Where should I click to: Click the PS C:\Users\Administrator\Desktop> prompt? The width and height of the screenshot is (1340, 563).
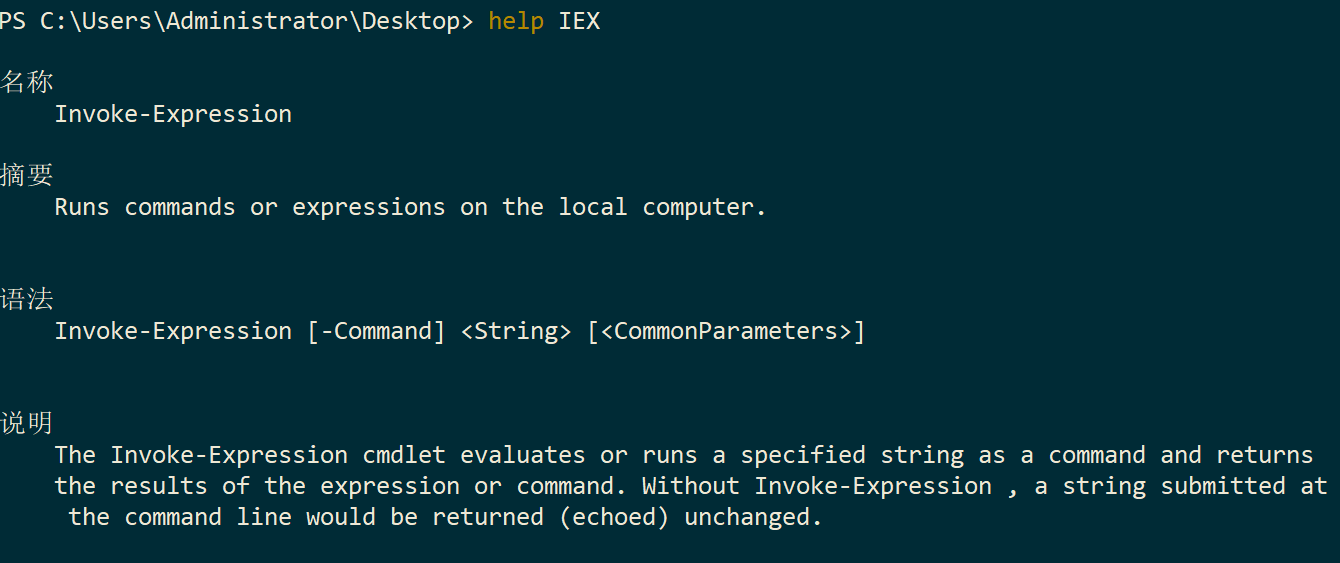coord(236,21)
